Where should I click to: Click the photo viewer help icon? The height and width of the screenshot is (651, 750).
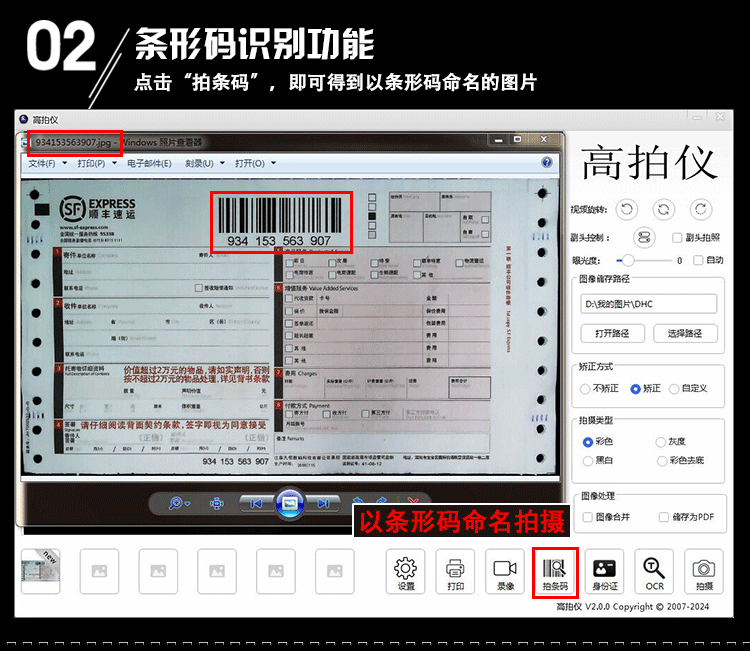pos(547,162)
